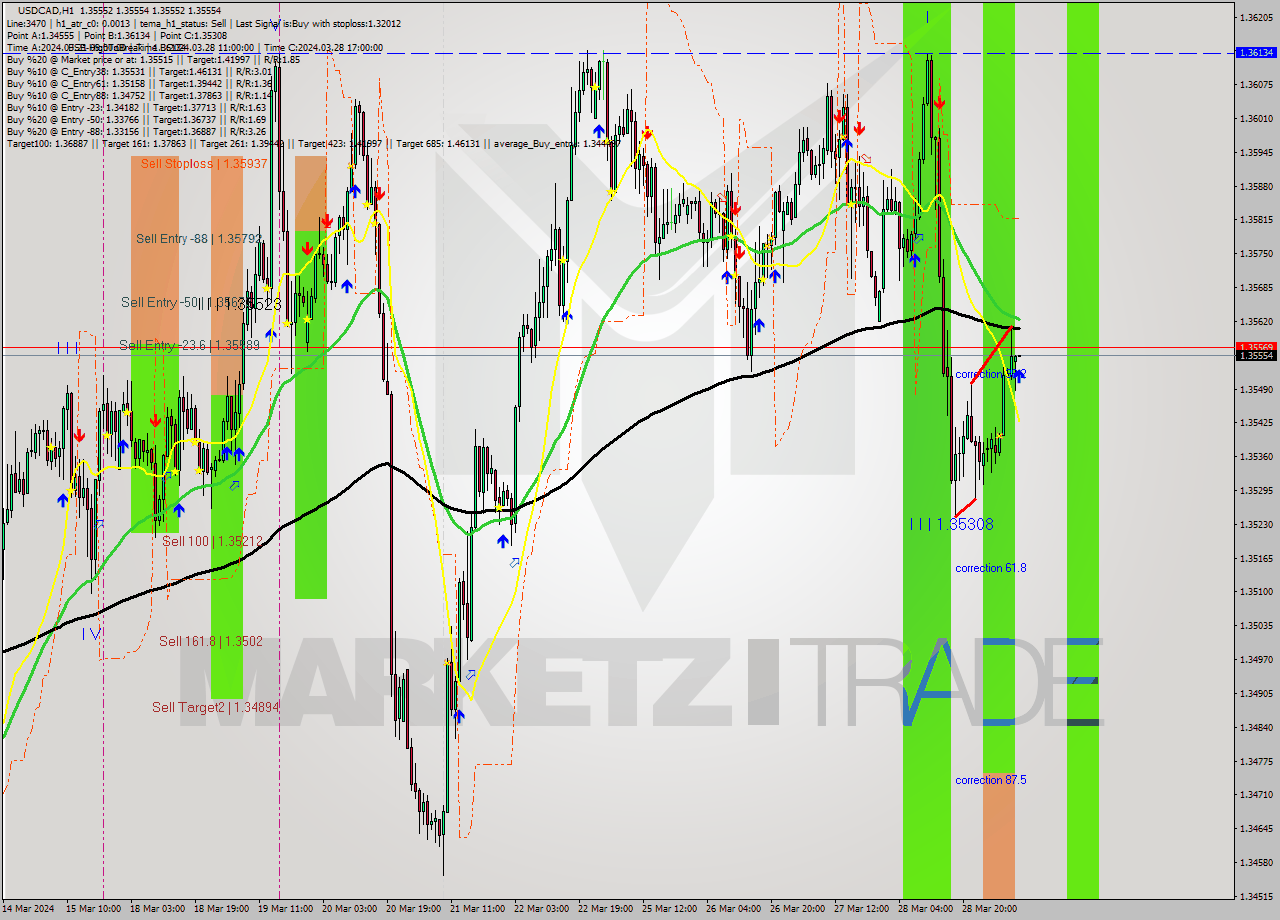
Task: Click the 'Line:3470' indicator info line
Action: (204, 23)
